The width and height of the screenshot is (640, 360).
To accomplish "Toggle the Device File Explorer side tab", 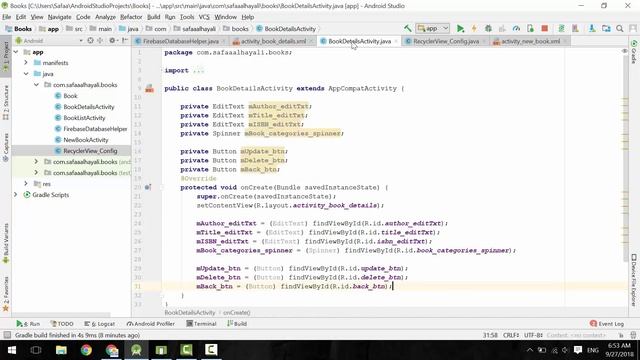I will click(634, 280).
